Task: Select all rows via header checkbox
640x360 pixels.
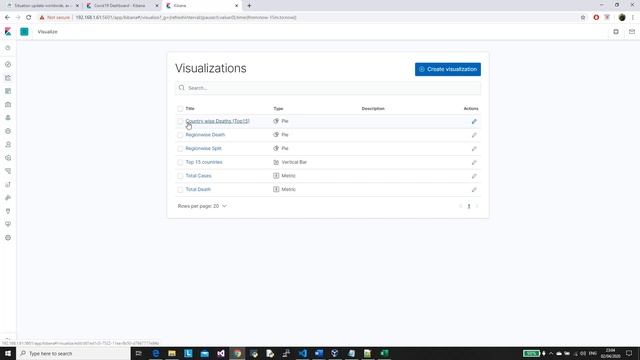Action: click(180, 109)
